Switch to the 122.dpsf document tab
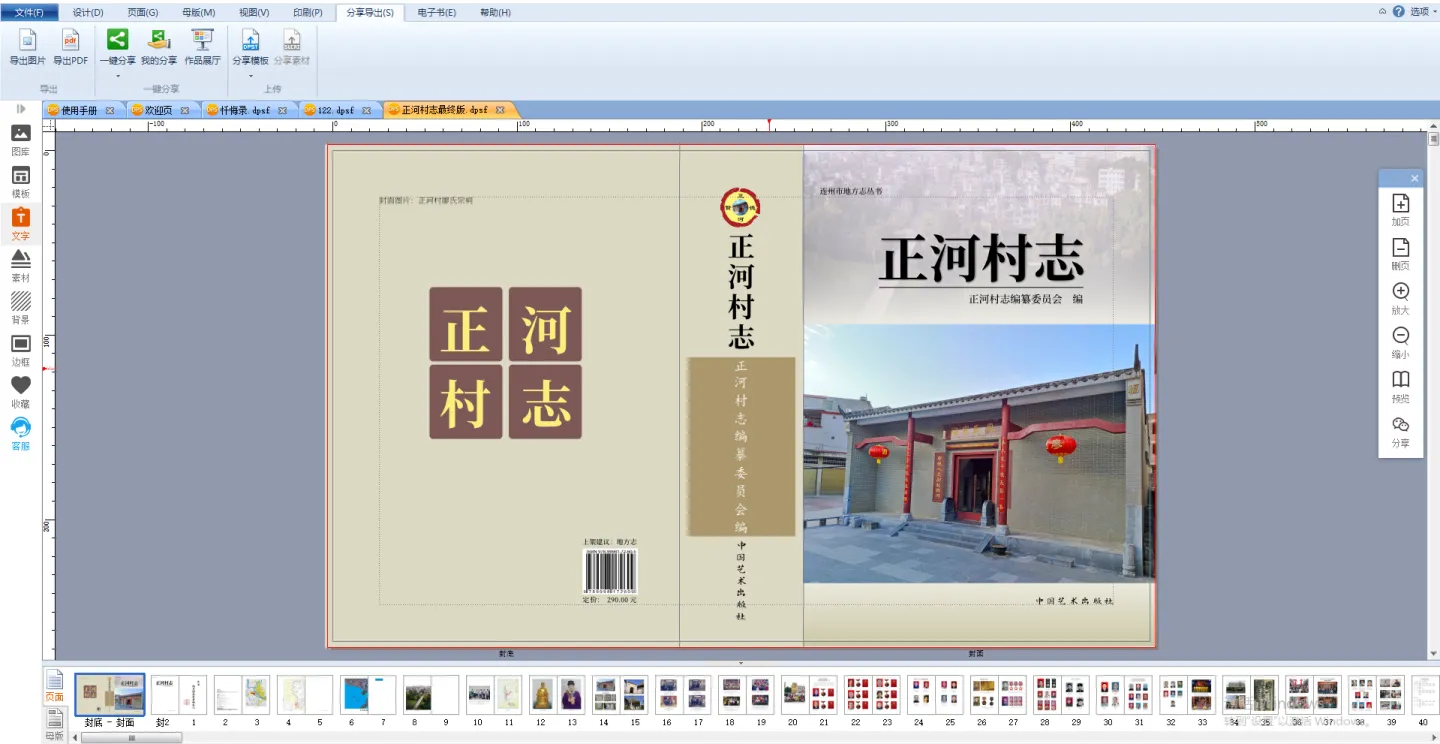1440x744 pixels. click(x=335, y=110)
